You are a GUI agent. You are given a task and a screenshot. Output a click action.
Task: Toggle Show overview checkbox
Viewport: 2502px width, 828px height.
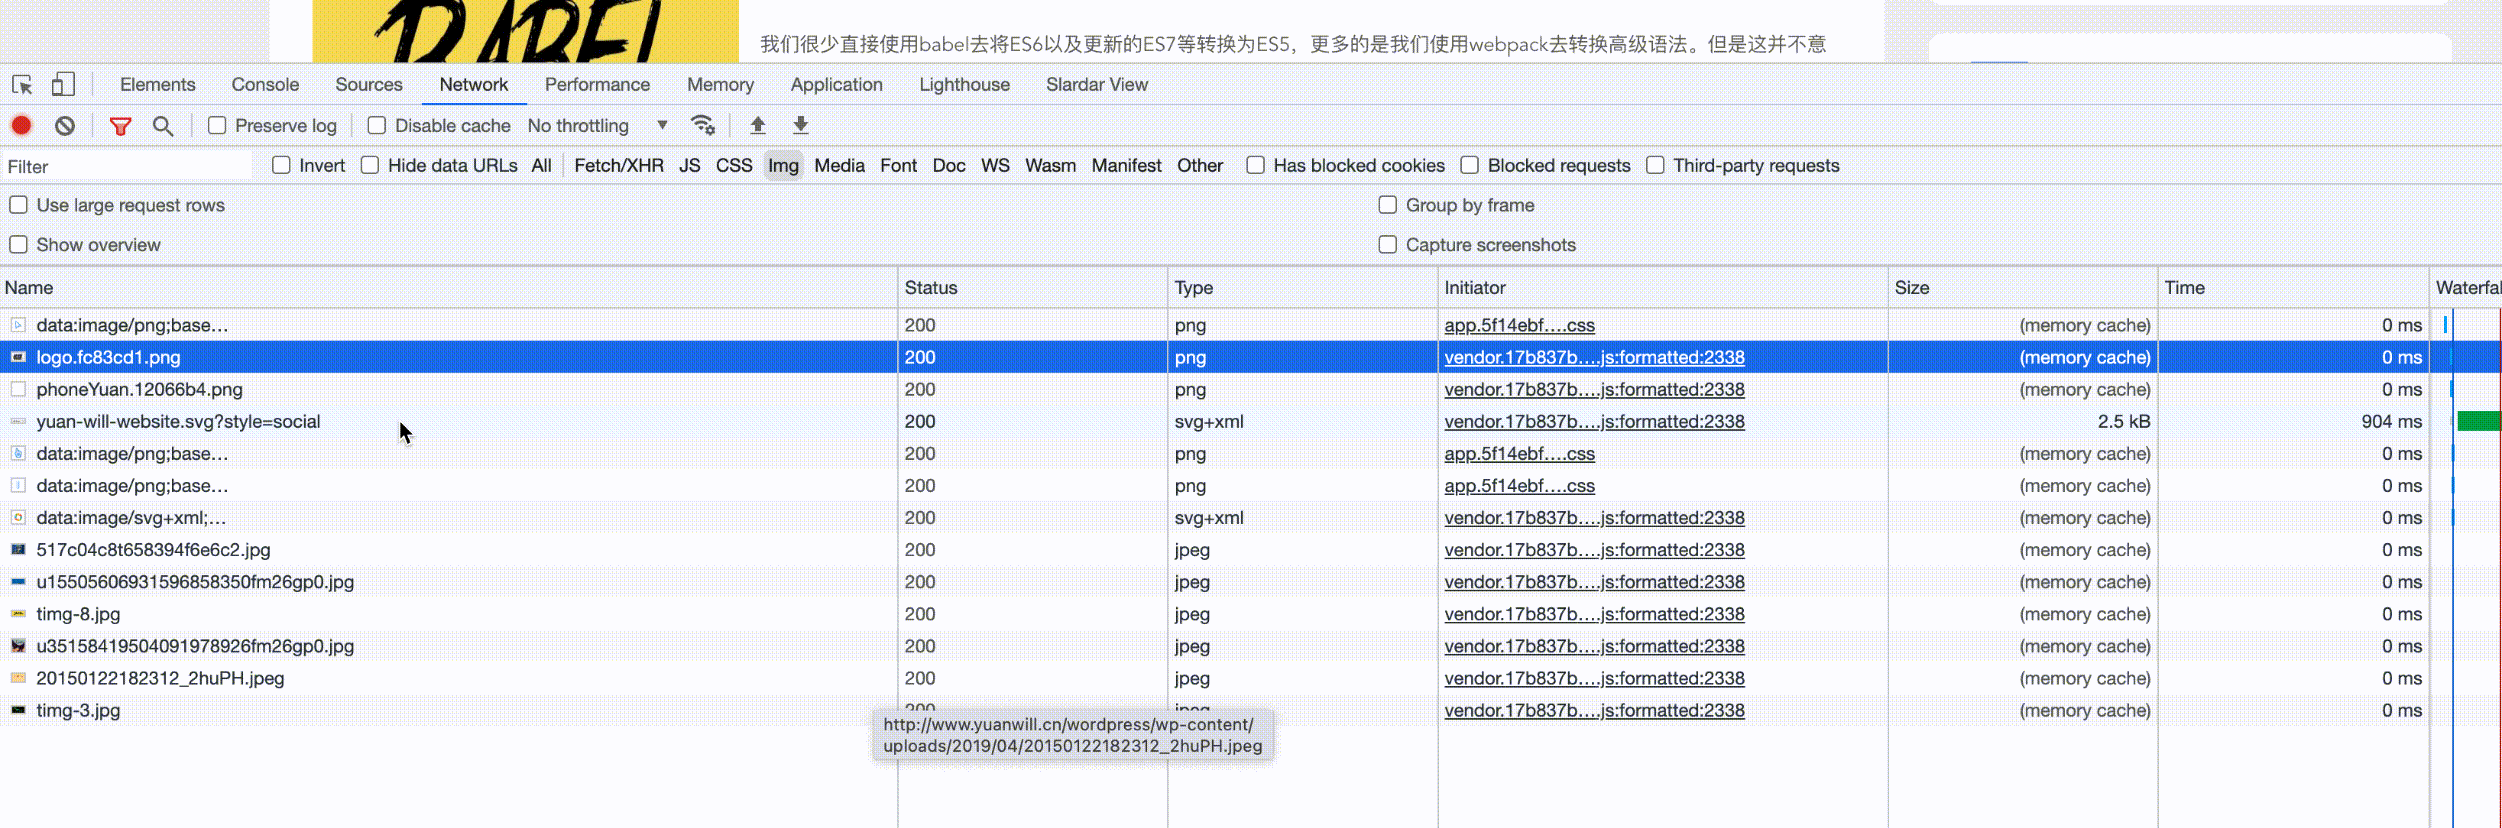pyautogui.click(x=18, y=245)
